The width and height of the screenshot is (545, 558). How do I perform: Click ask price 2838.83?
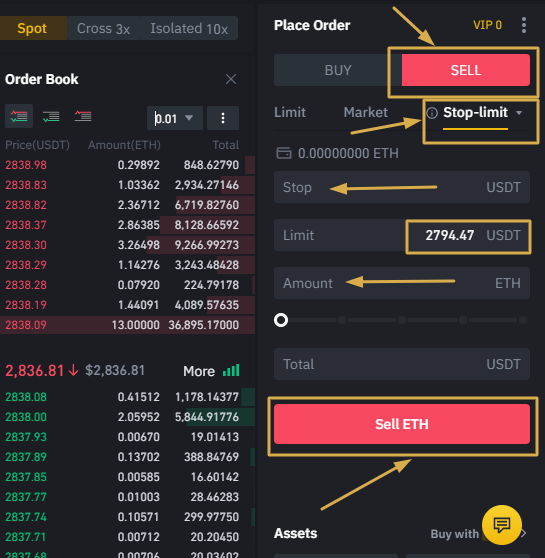(x=26, y=185)
